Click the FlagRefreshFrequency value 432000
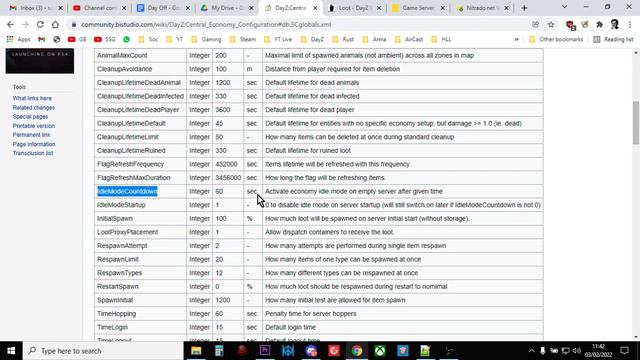The image size is (640, 360). 226,164
